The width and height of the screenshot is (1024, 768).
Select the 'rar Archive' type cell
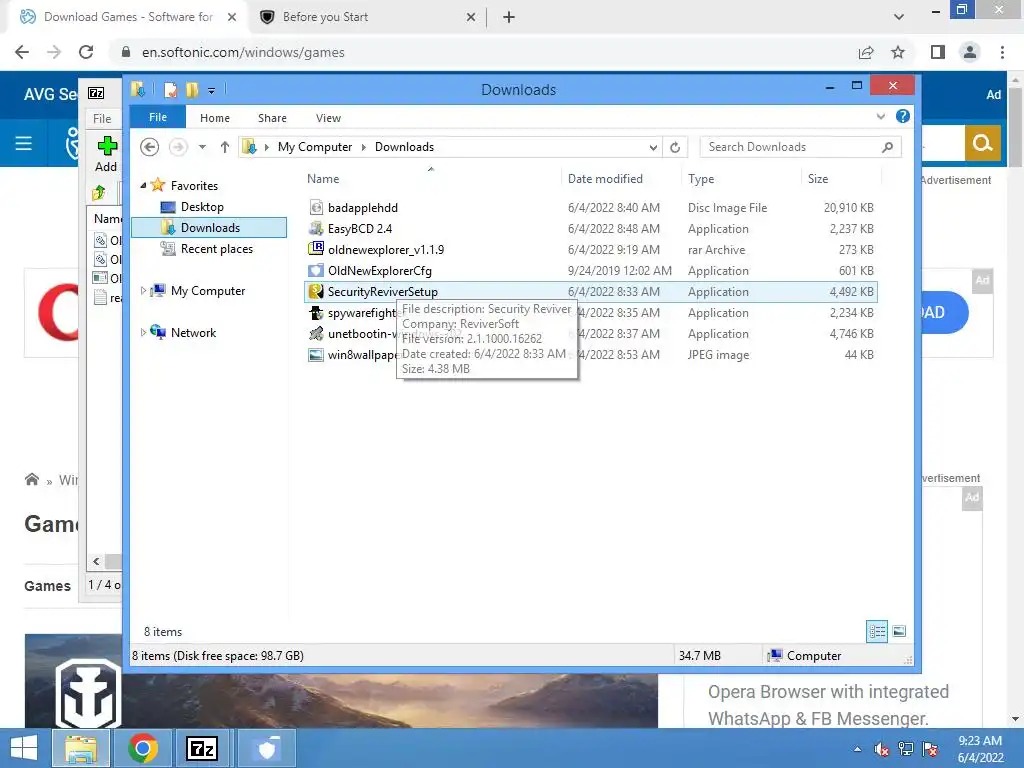716,249
